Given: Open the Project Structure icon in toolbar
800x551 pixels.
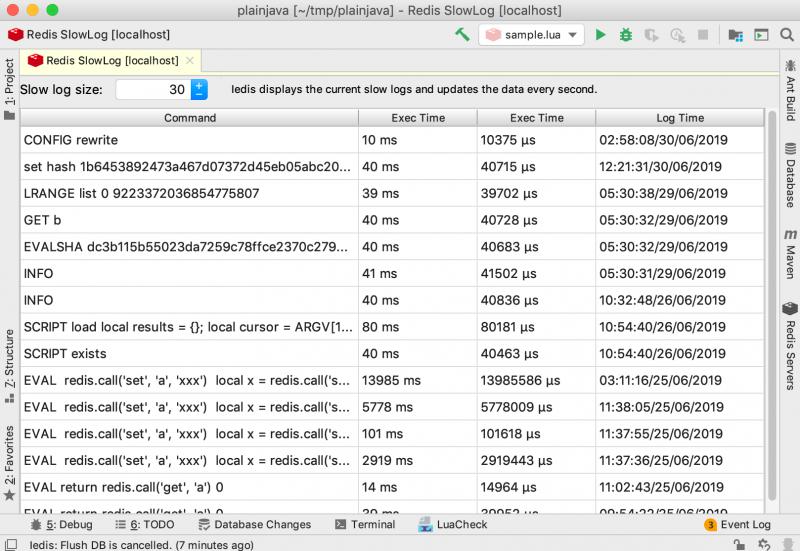Looking at the screenshot, I should pos(736,34).
